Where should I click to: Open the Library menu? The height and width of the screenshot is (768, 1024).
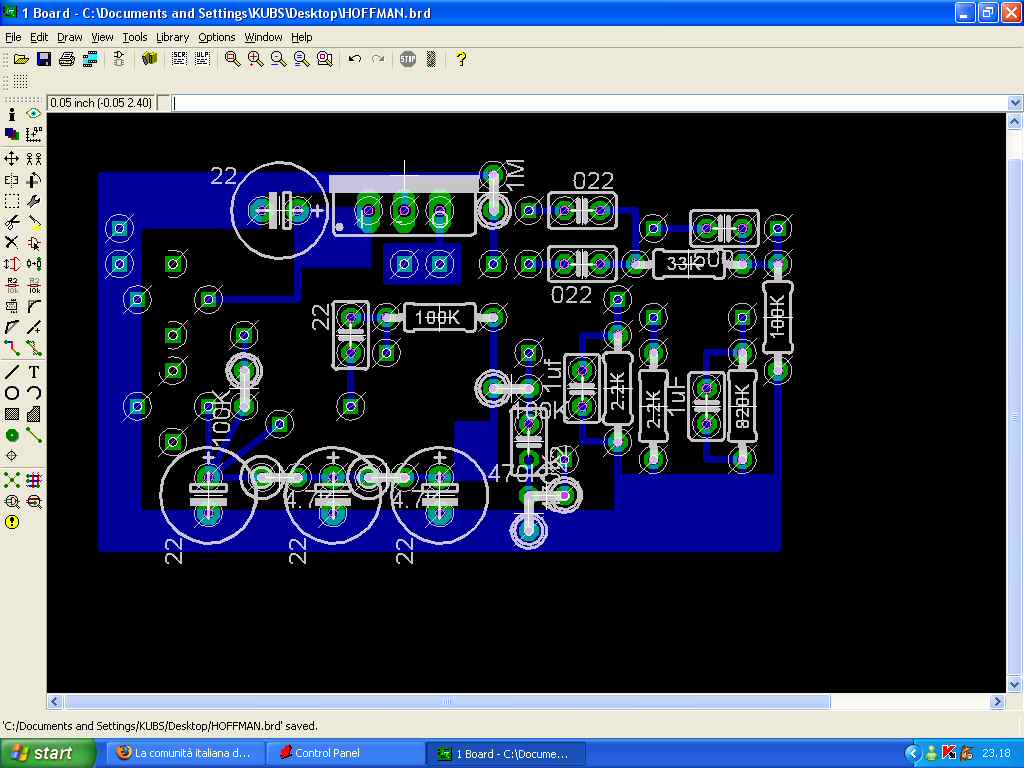click(172, 37)
